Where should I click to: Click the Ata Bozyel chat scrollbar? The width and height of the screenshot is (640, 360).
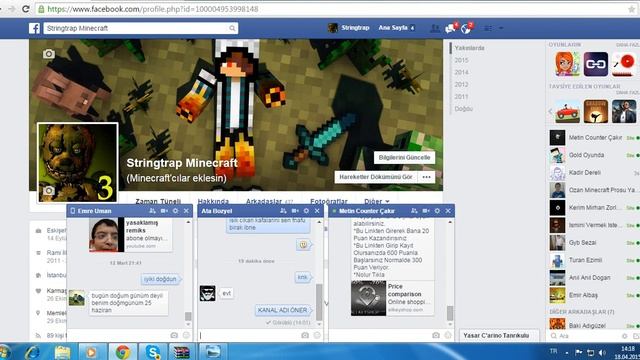319,302
